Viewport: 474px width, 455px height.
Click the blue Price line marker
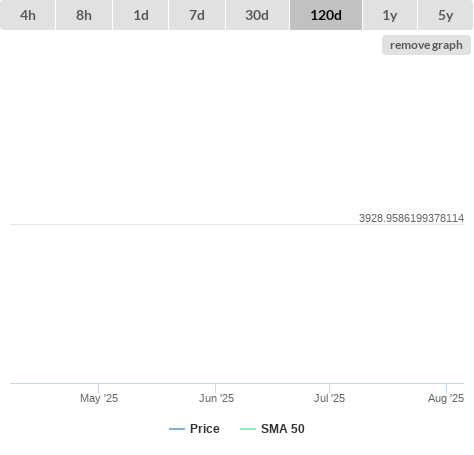tap(177, 429)
